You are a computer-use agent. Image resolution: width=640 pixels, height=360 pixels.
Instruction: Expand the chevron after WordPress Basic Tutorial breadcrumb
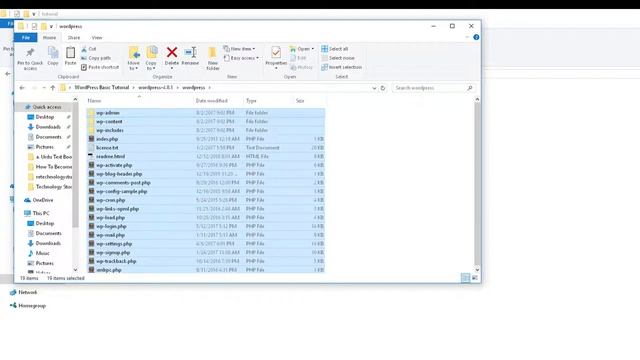click(x=133, y=88)
